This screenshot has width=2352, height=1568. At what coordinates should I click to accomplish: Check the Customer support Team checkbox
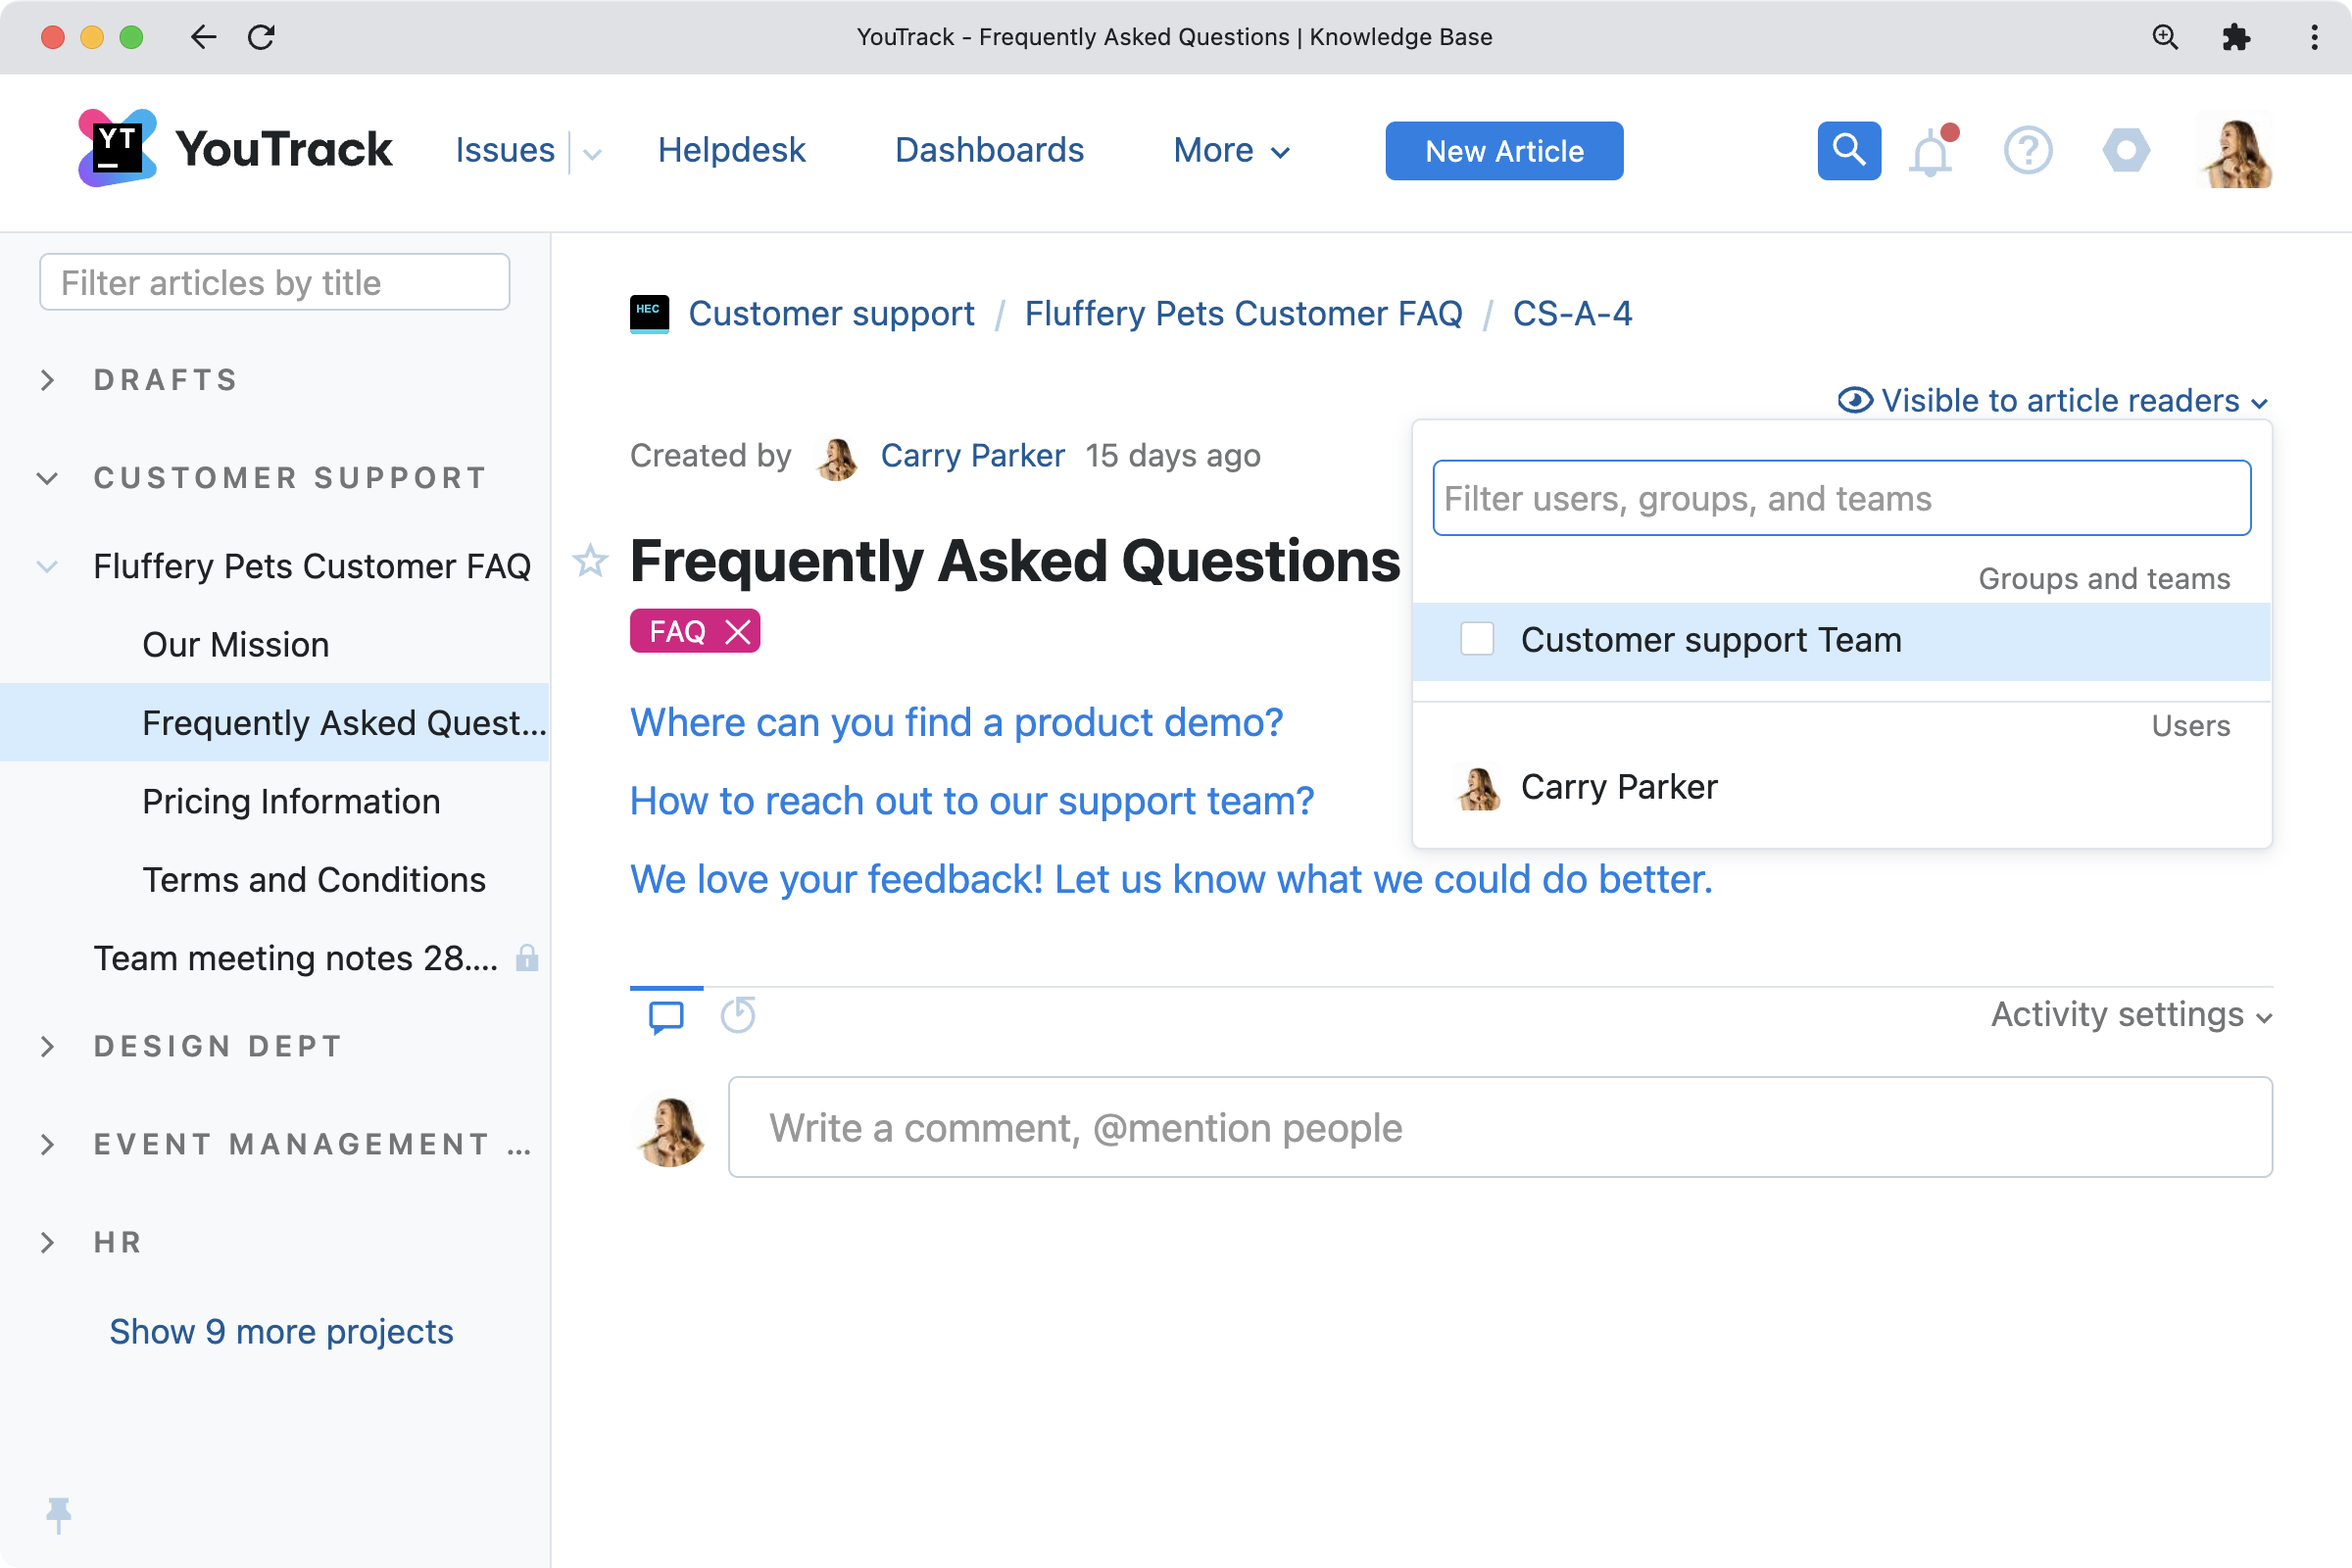click(1477, 639)
